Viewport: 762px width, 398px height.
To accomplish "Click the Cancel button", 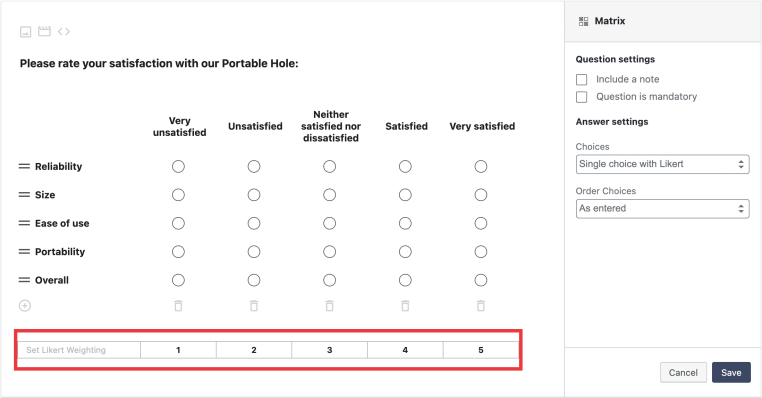I will [x=683, y=373].
